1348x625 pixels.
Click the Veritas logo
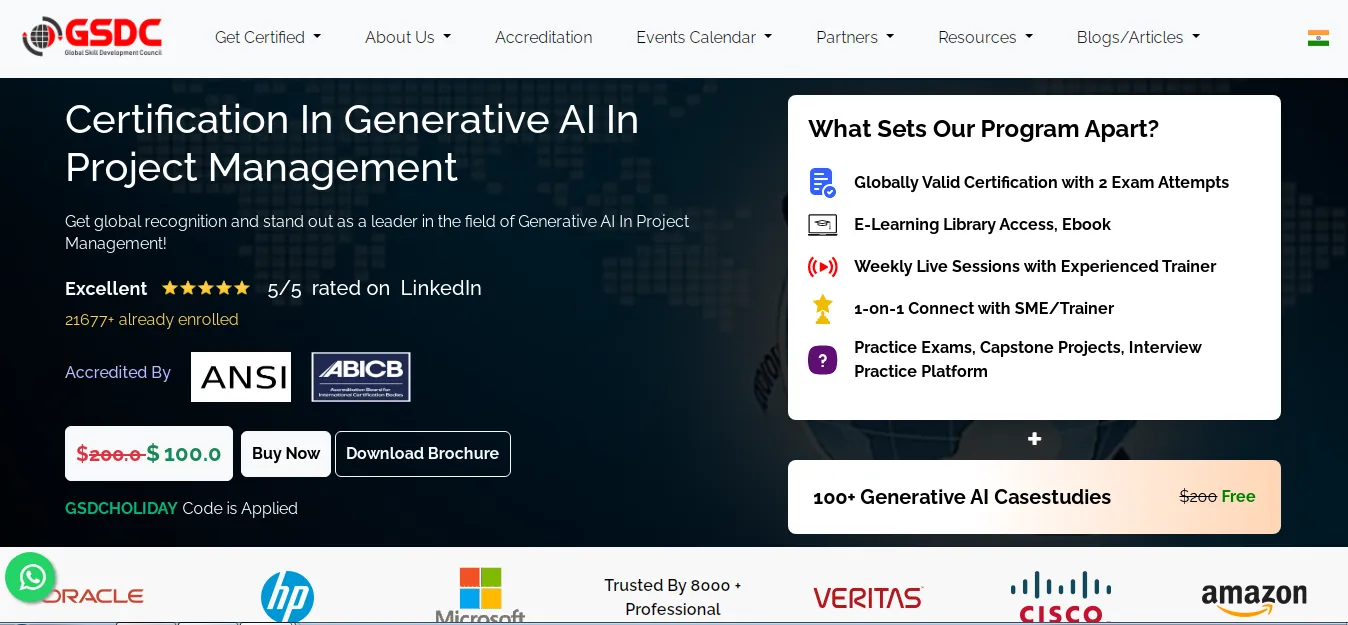[x=868, y=598]
